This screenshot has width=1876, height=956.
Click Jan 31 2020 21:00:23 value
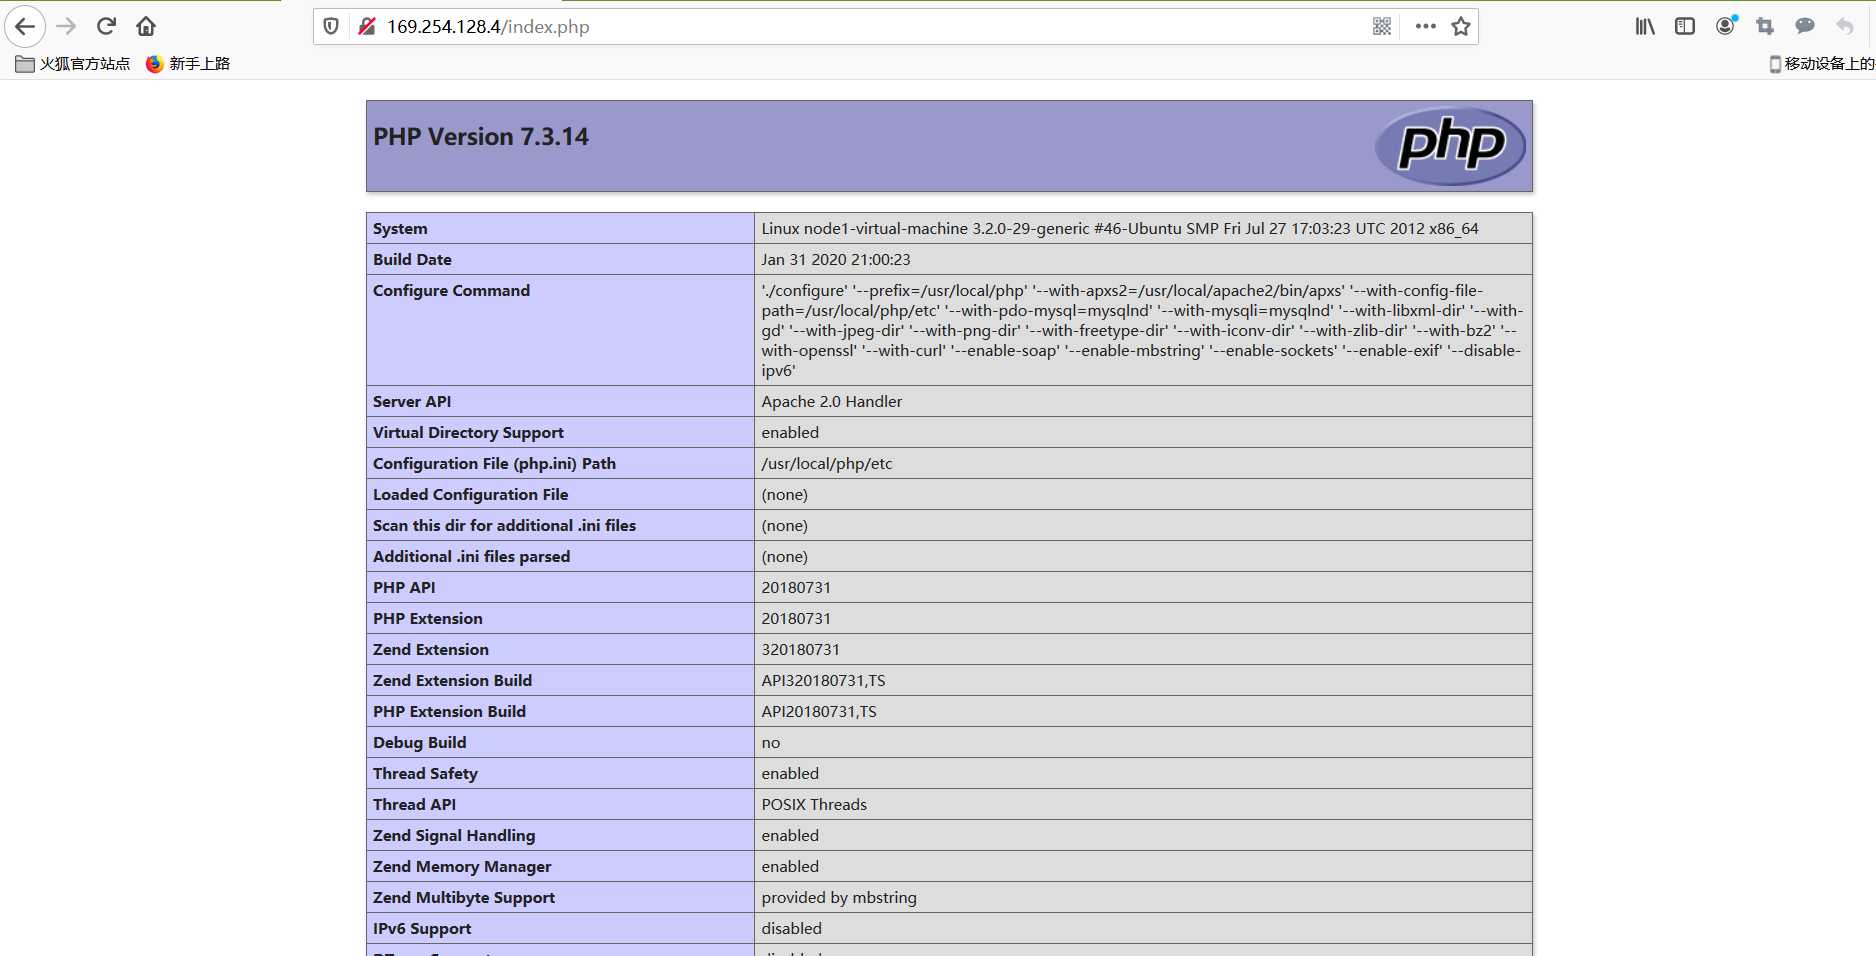click(836, 260)
